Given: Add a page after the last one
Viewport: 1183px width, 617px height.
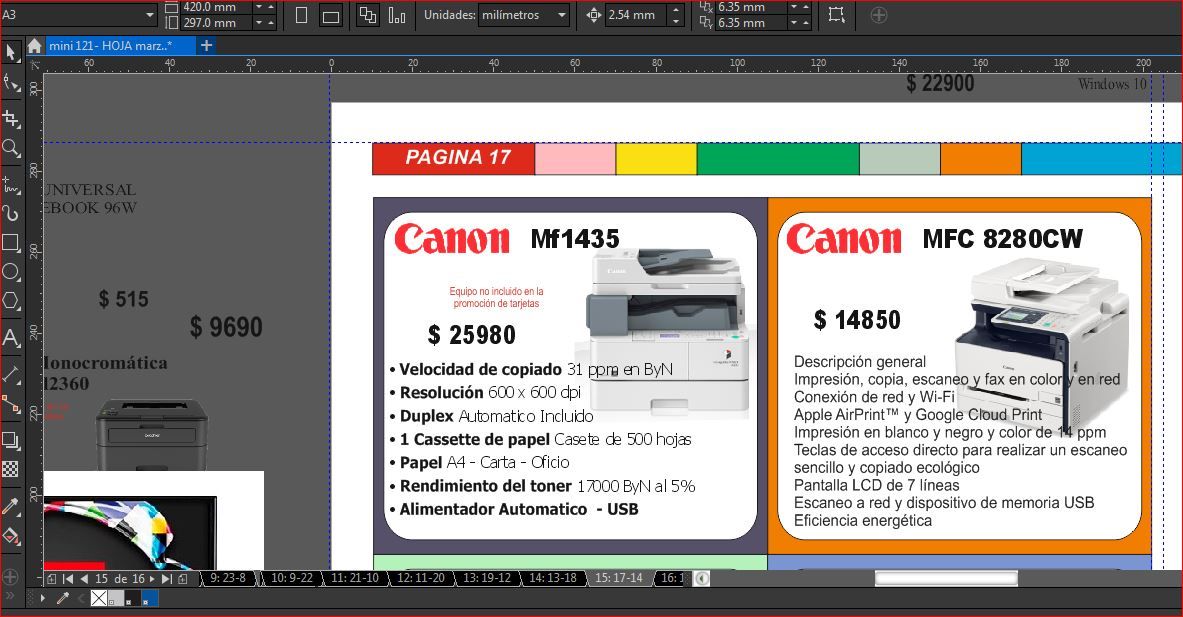Looking at the screenshot, I should point(183,579).
